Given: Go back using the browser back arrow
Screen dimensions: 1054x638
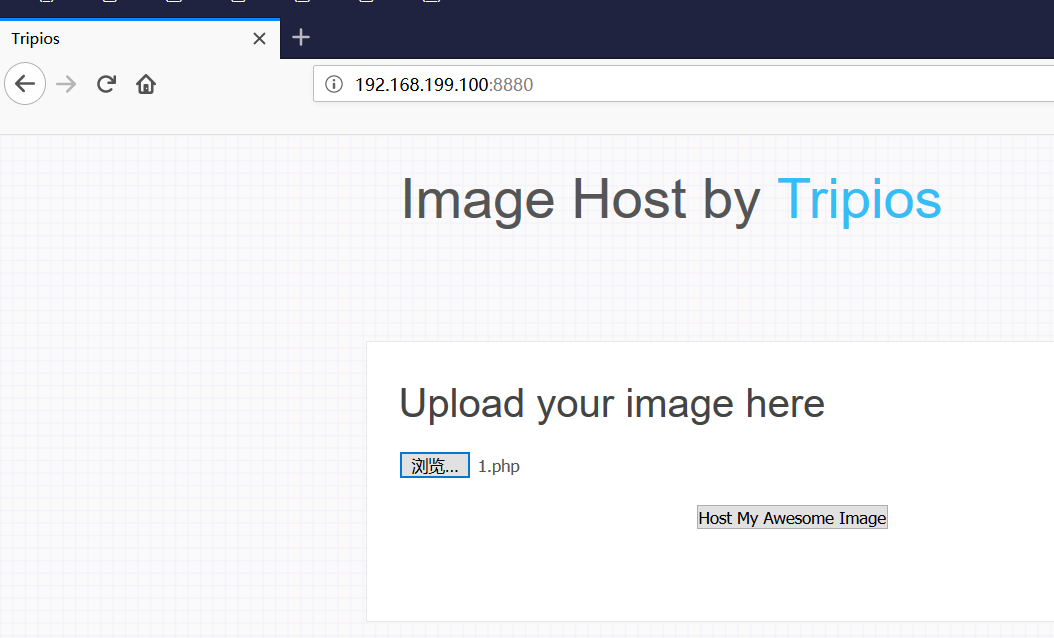Looking at the screenshot, I should point(25,83).
